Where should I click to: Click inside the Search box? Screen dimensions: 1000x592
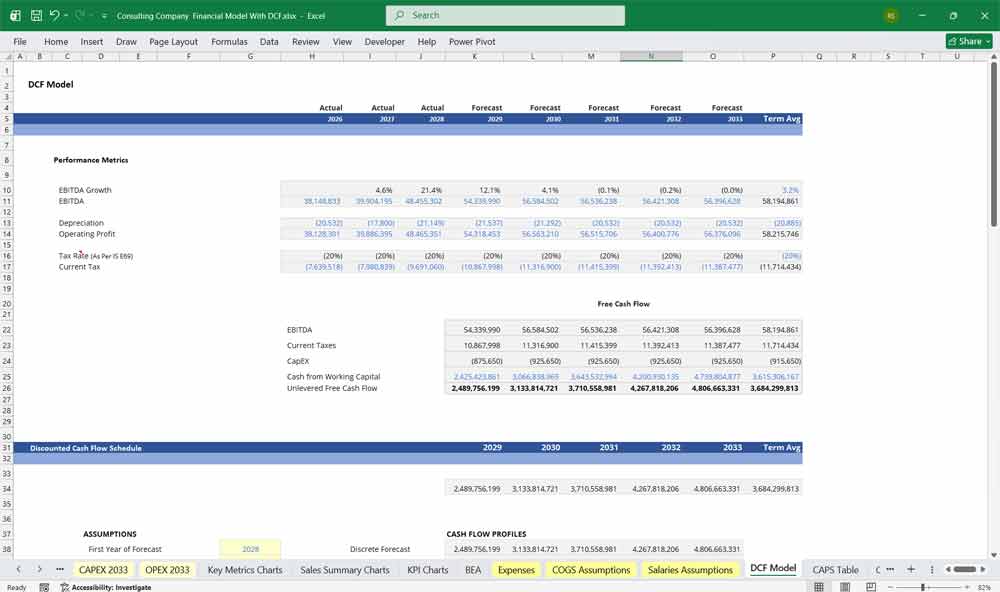click(505, 15)
